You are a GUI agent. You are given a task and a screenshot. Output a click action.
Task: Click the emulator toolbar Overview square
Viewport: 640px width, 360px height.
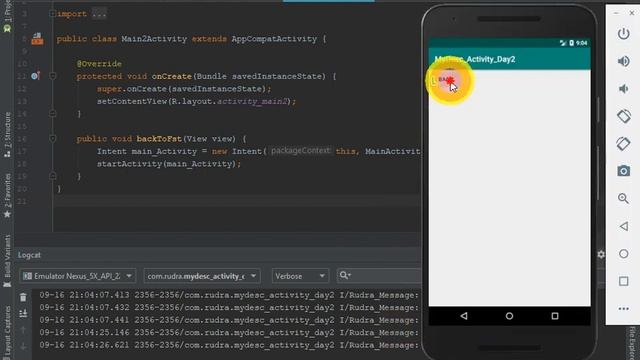tap(623, 281)
